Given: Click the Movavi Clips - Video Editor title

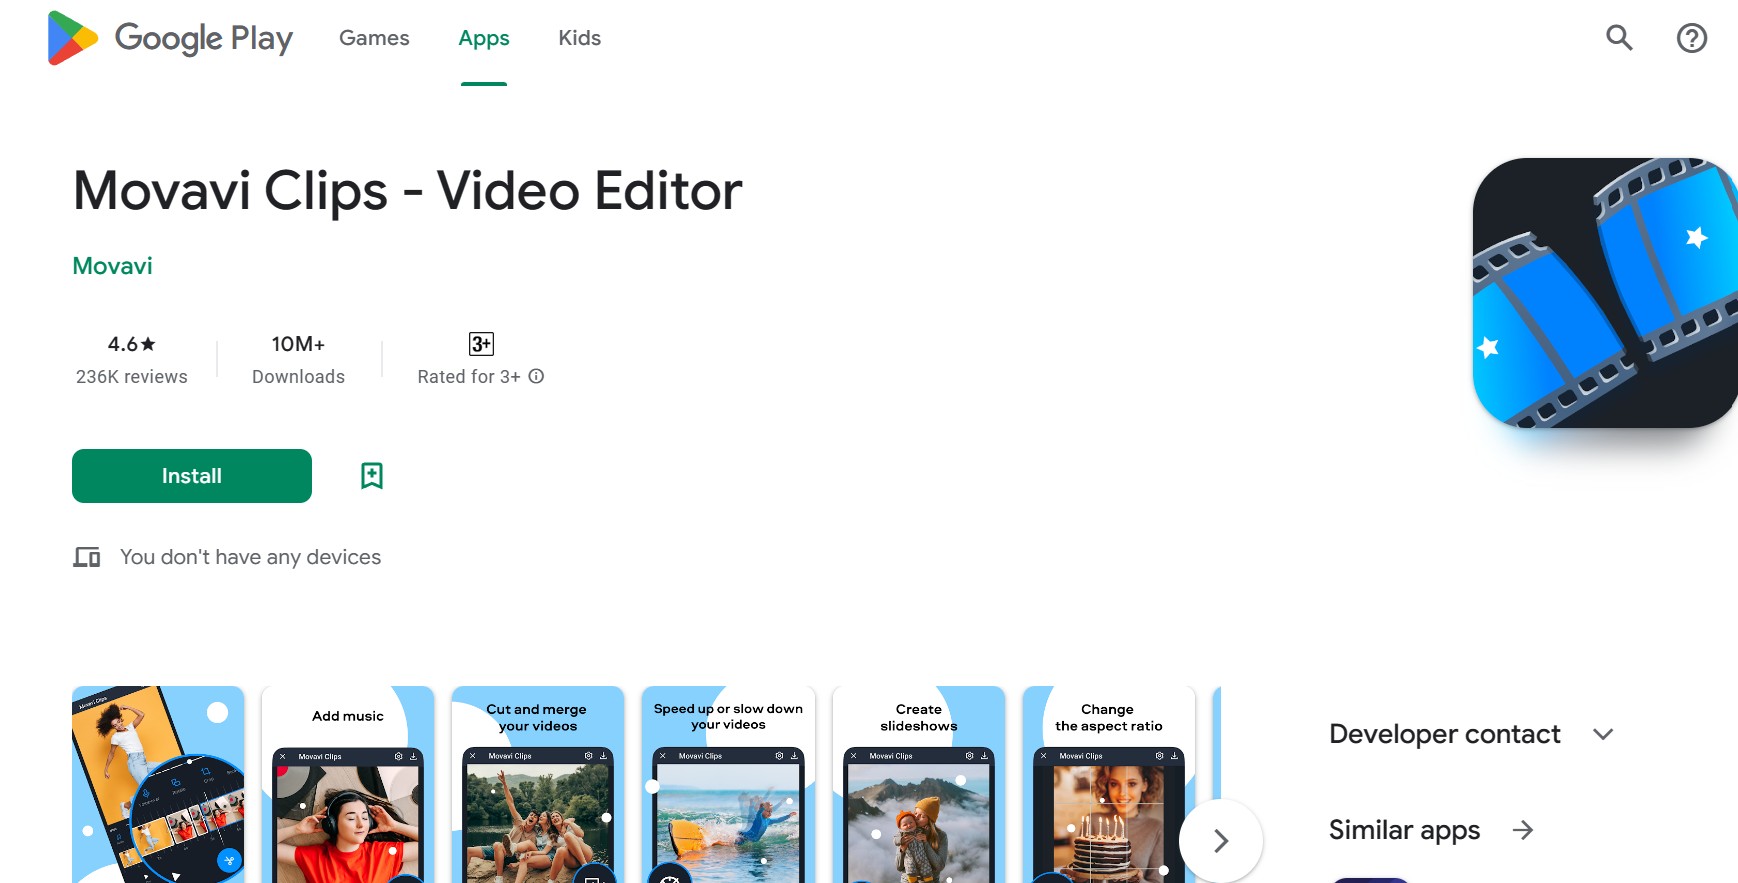Looking at the screenshot, I should click(408, 190).
